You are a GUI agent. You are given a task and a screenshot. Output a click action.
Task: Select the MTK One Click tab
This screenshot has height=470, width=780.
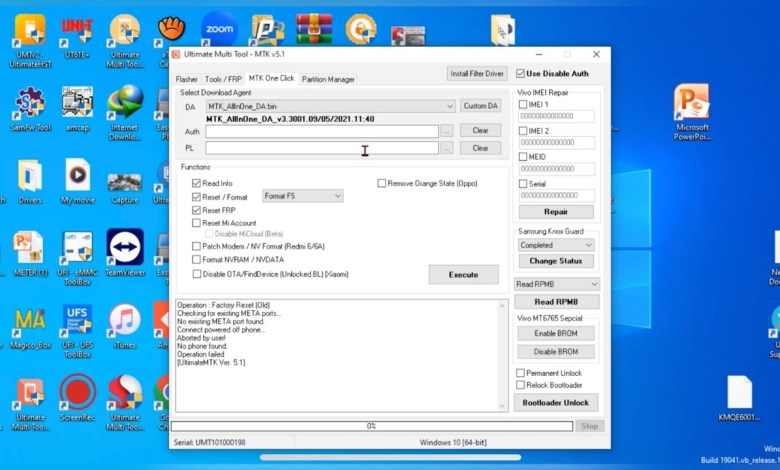(272, 78)
